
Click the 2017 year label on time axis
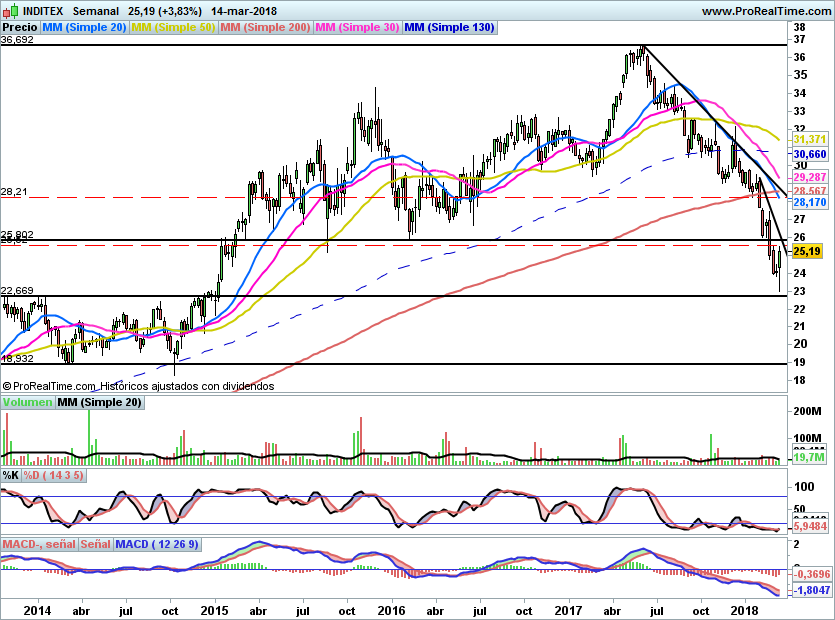[568, 610]
